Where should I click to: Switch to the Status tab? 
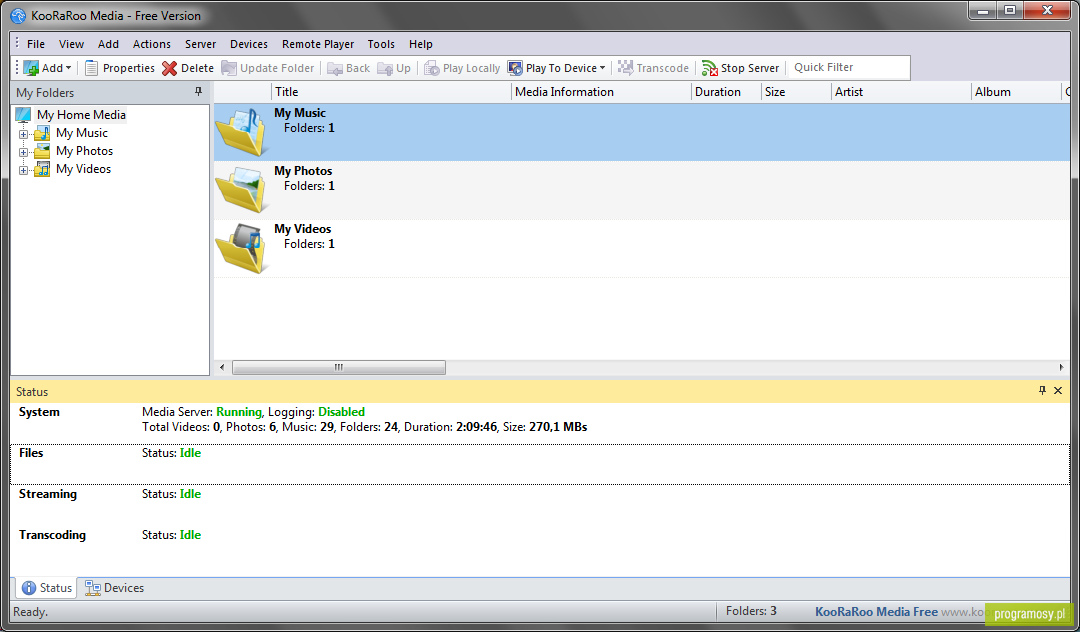(47, 588)
